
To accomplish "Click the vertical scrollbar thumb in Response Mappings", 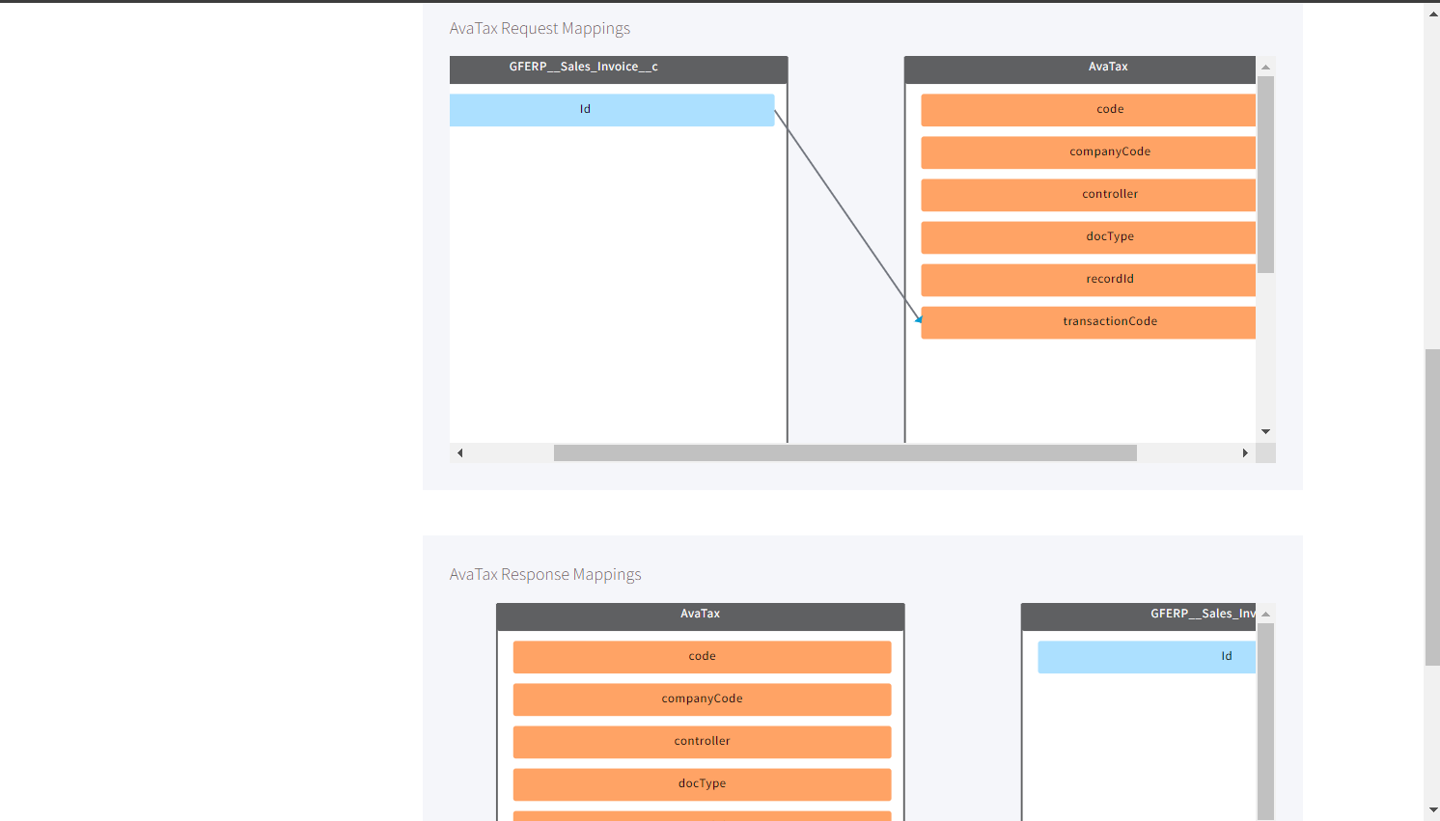I will coord(1265,722).
